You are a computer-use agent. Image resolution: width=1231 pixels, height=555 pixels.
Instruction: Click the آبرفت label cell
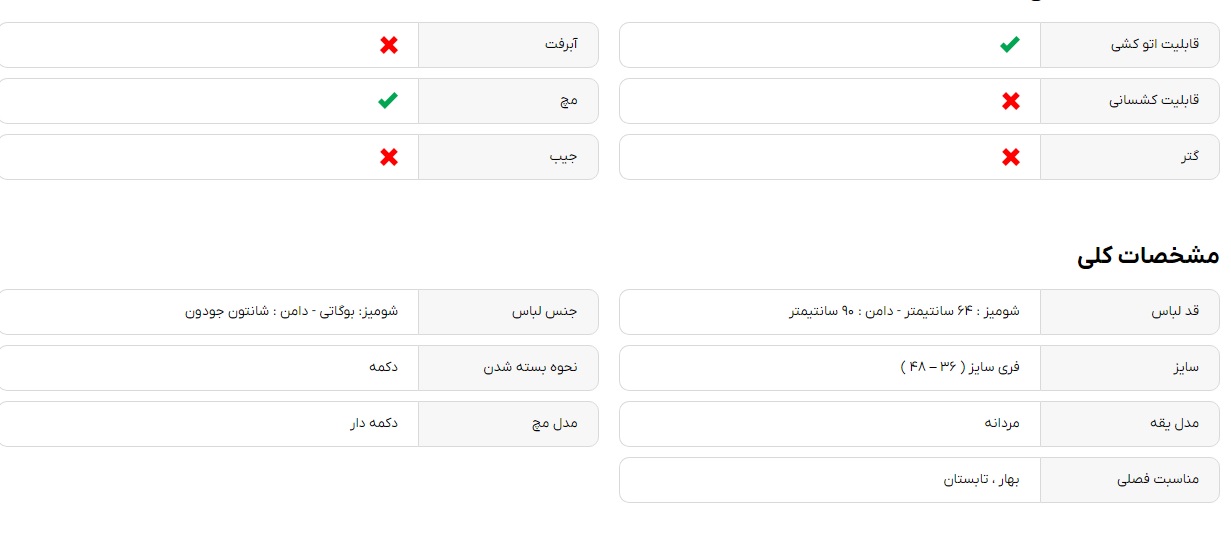tap(508, 45)
